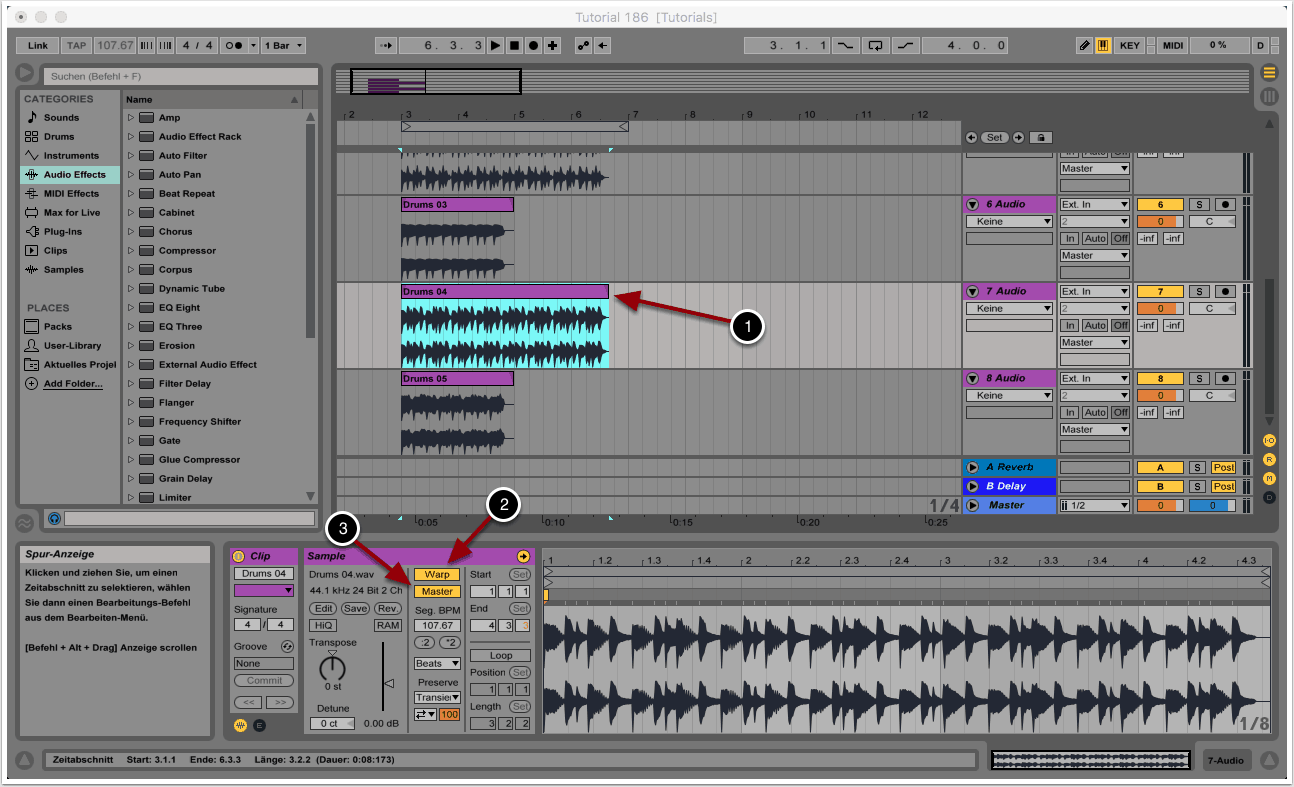The height and width of the screenshot is (787, 1294).
Task: Select the Drums category in browser
Action: click(x=59, y=137)
